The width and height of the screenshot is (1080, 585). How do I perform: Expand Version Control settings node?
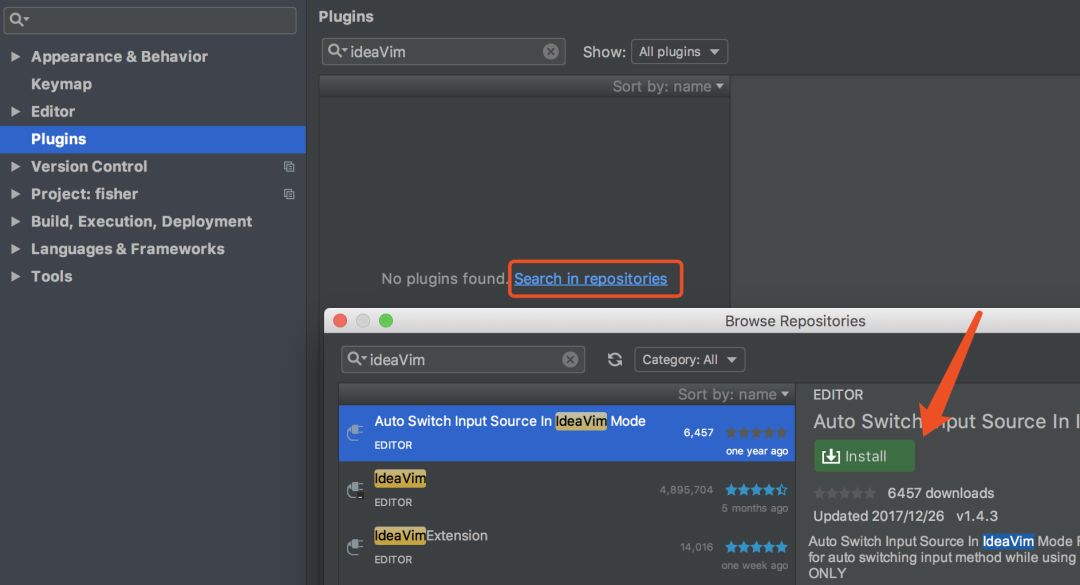(x=15, y=167)
